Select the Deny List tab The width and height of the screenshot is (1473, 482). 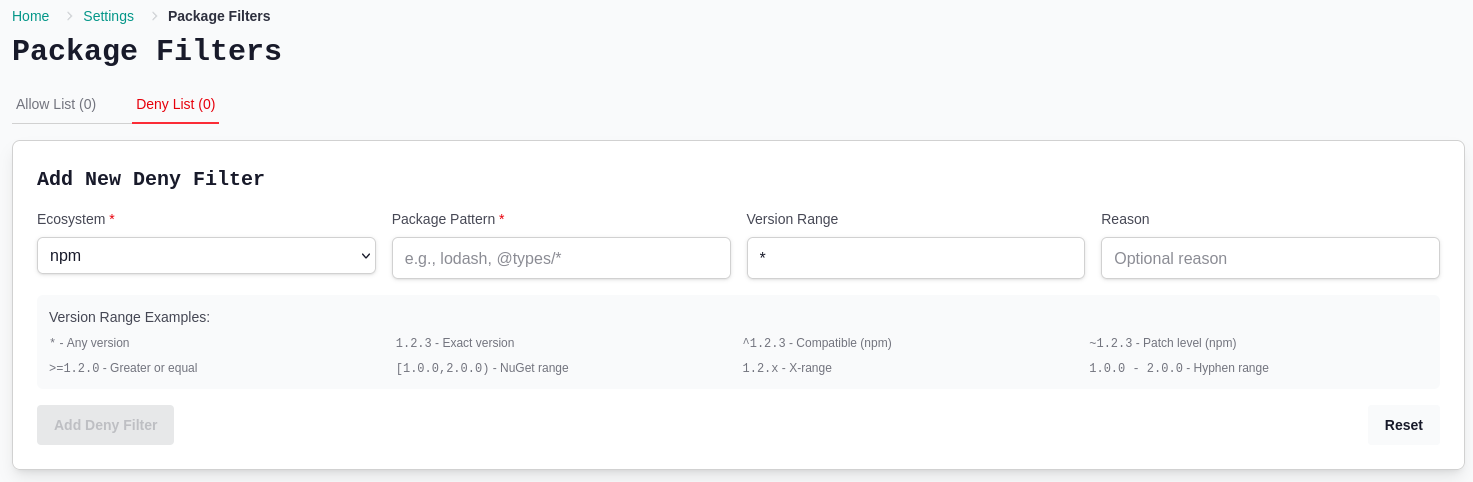point(175,104)
